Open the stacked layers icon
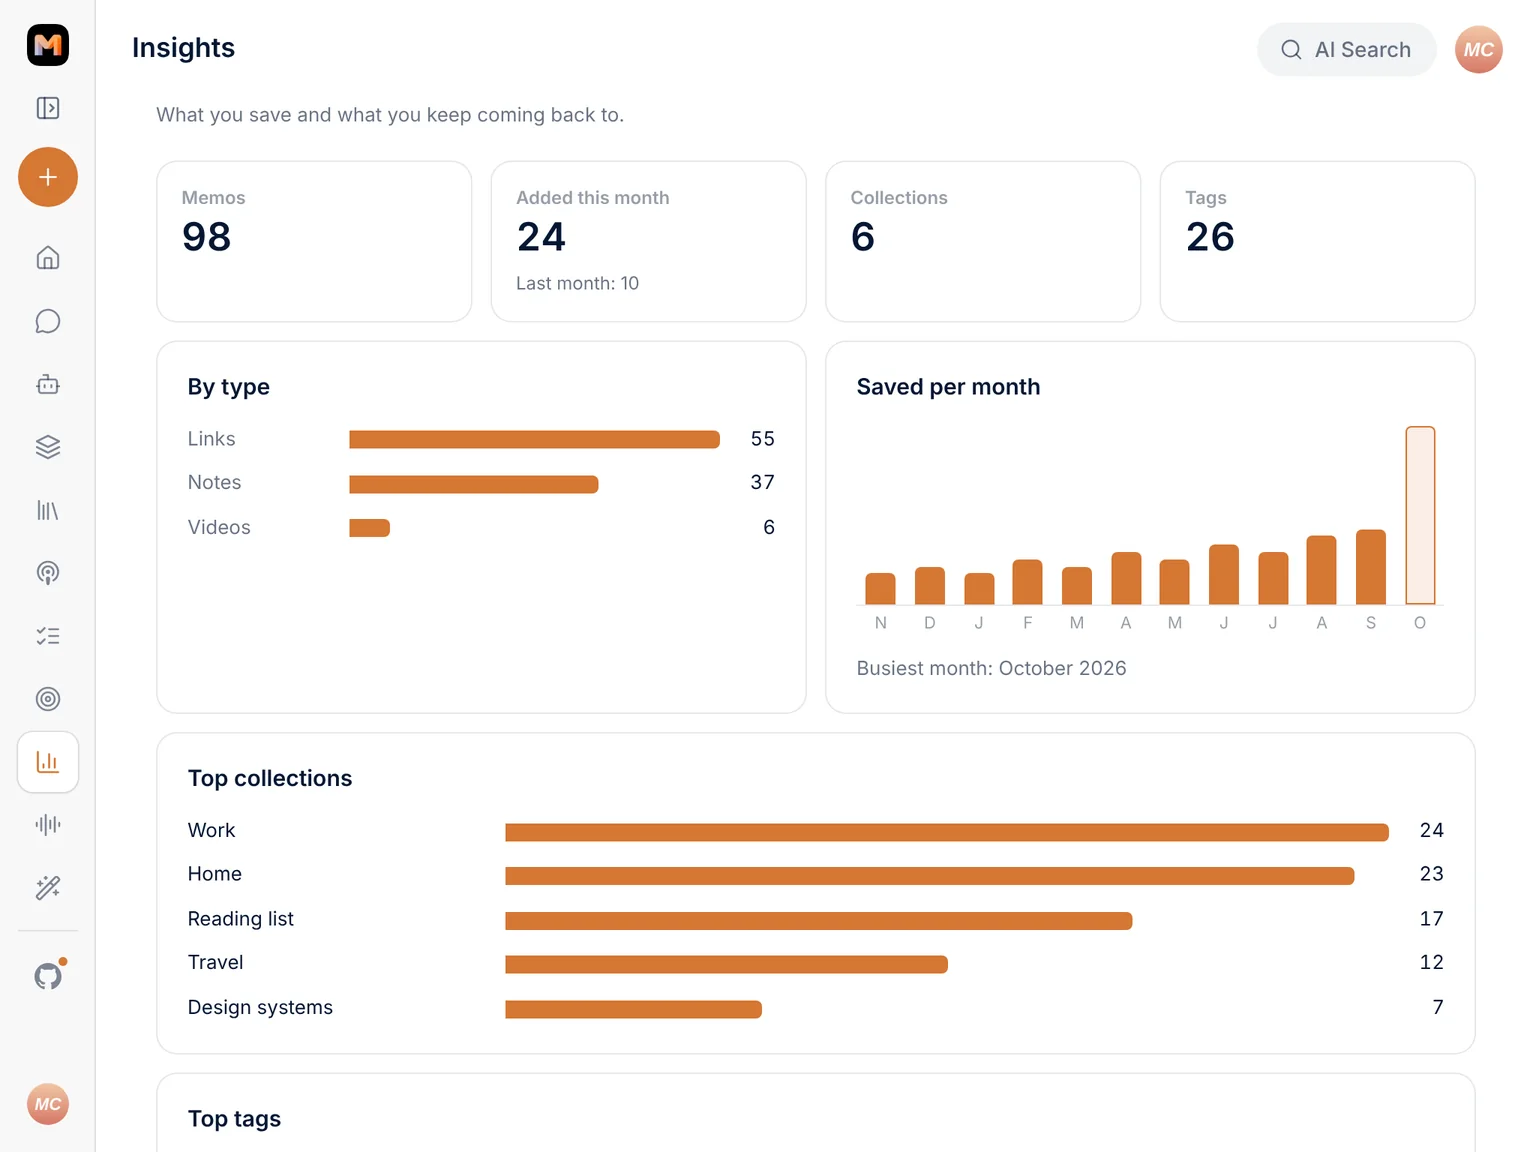Viewport: 1536px width, 1152px height. 48,447
